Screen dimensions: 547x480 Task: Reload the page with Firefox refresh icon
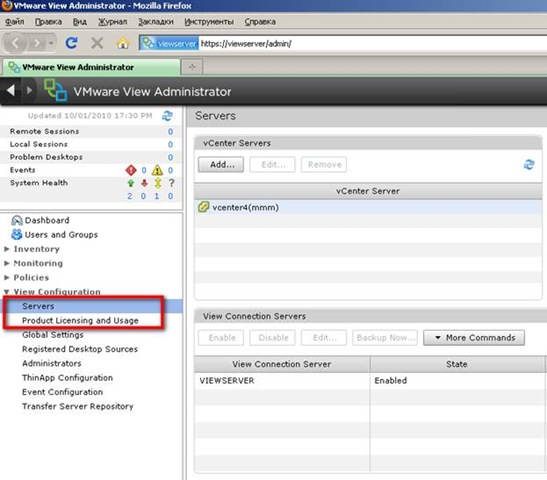[x=72, y=43]
